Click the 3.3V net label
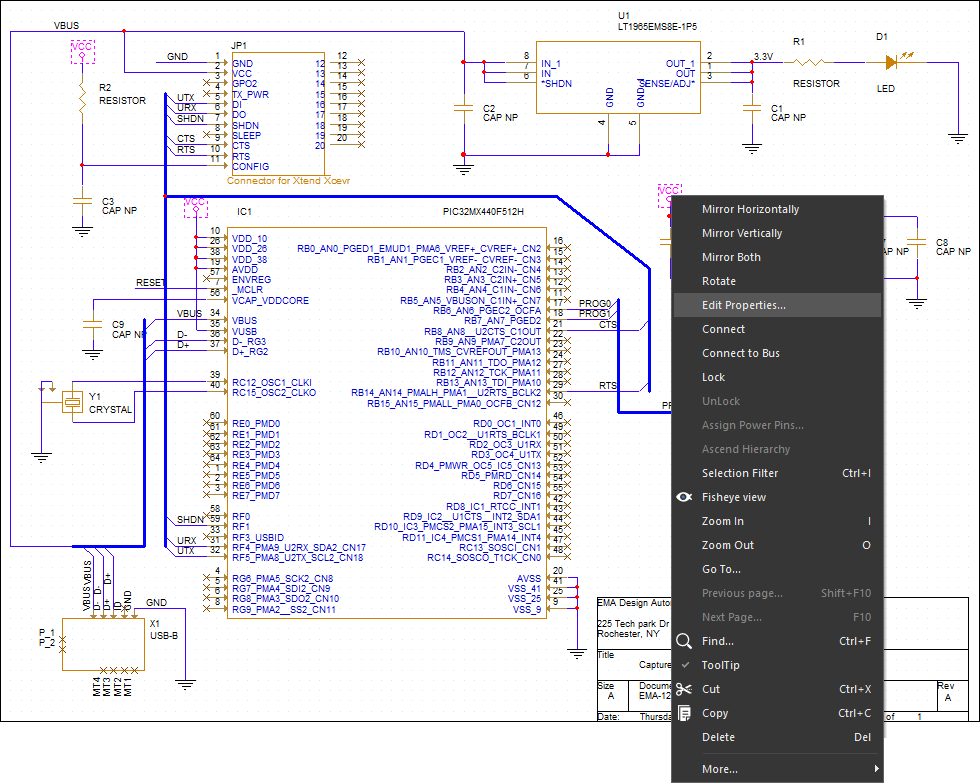The image size is (980, 783). tap(763, 56)
